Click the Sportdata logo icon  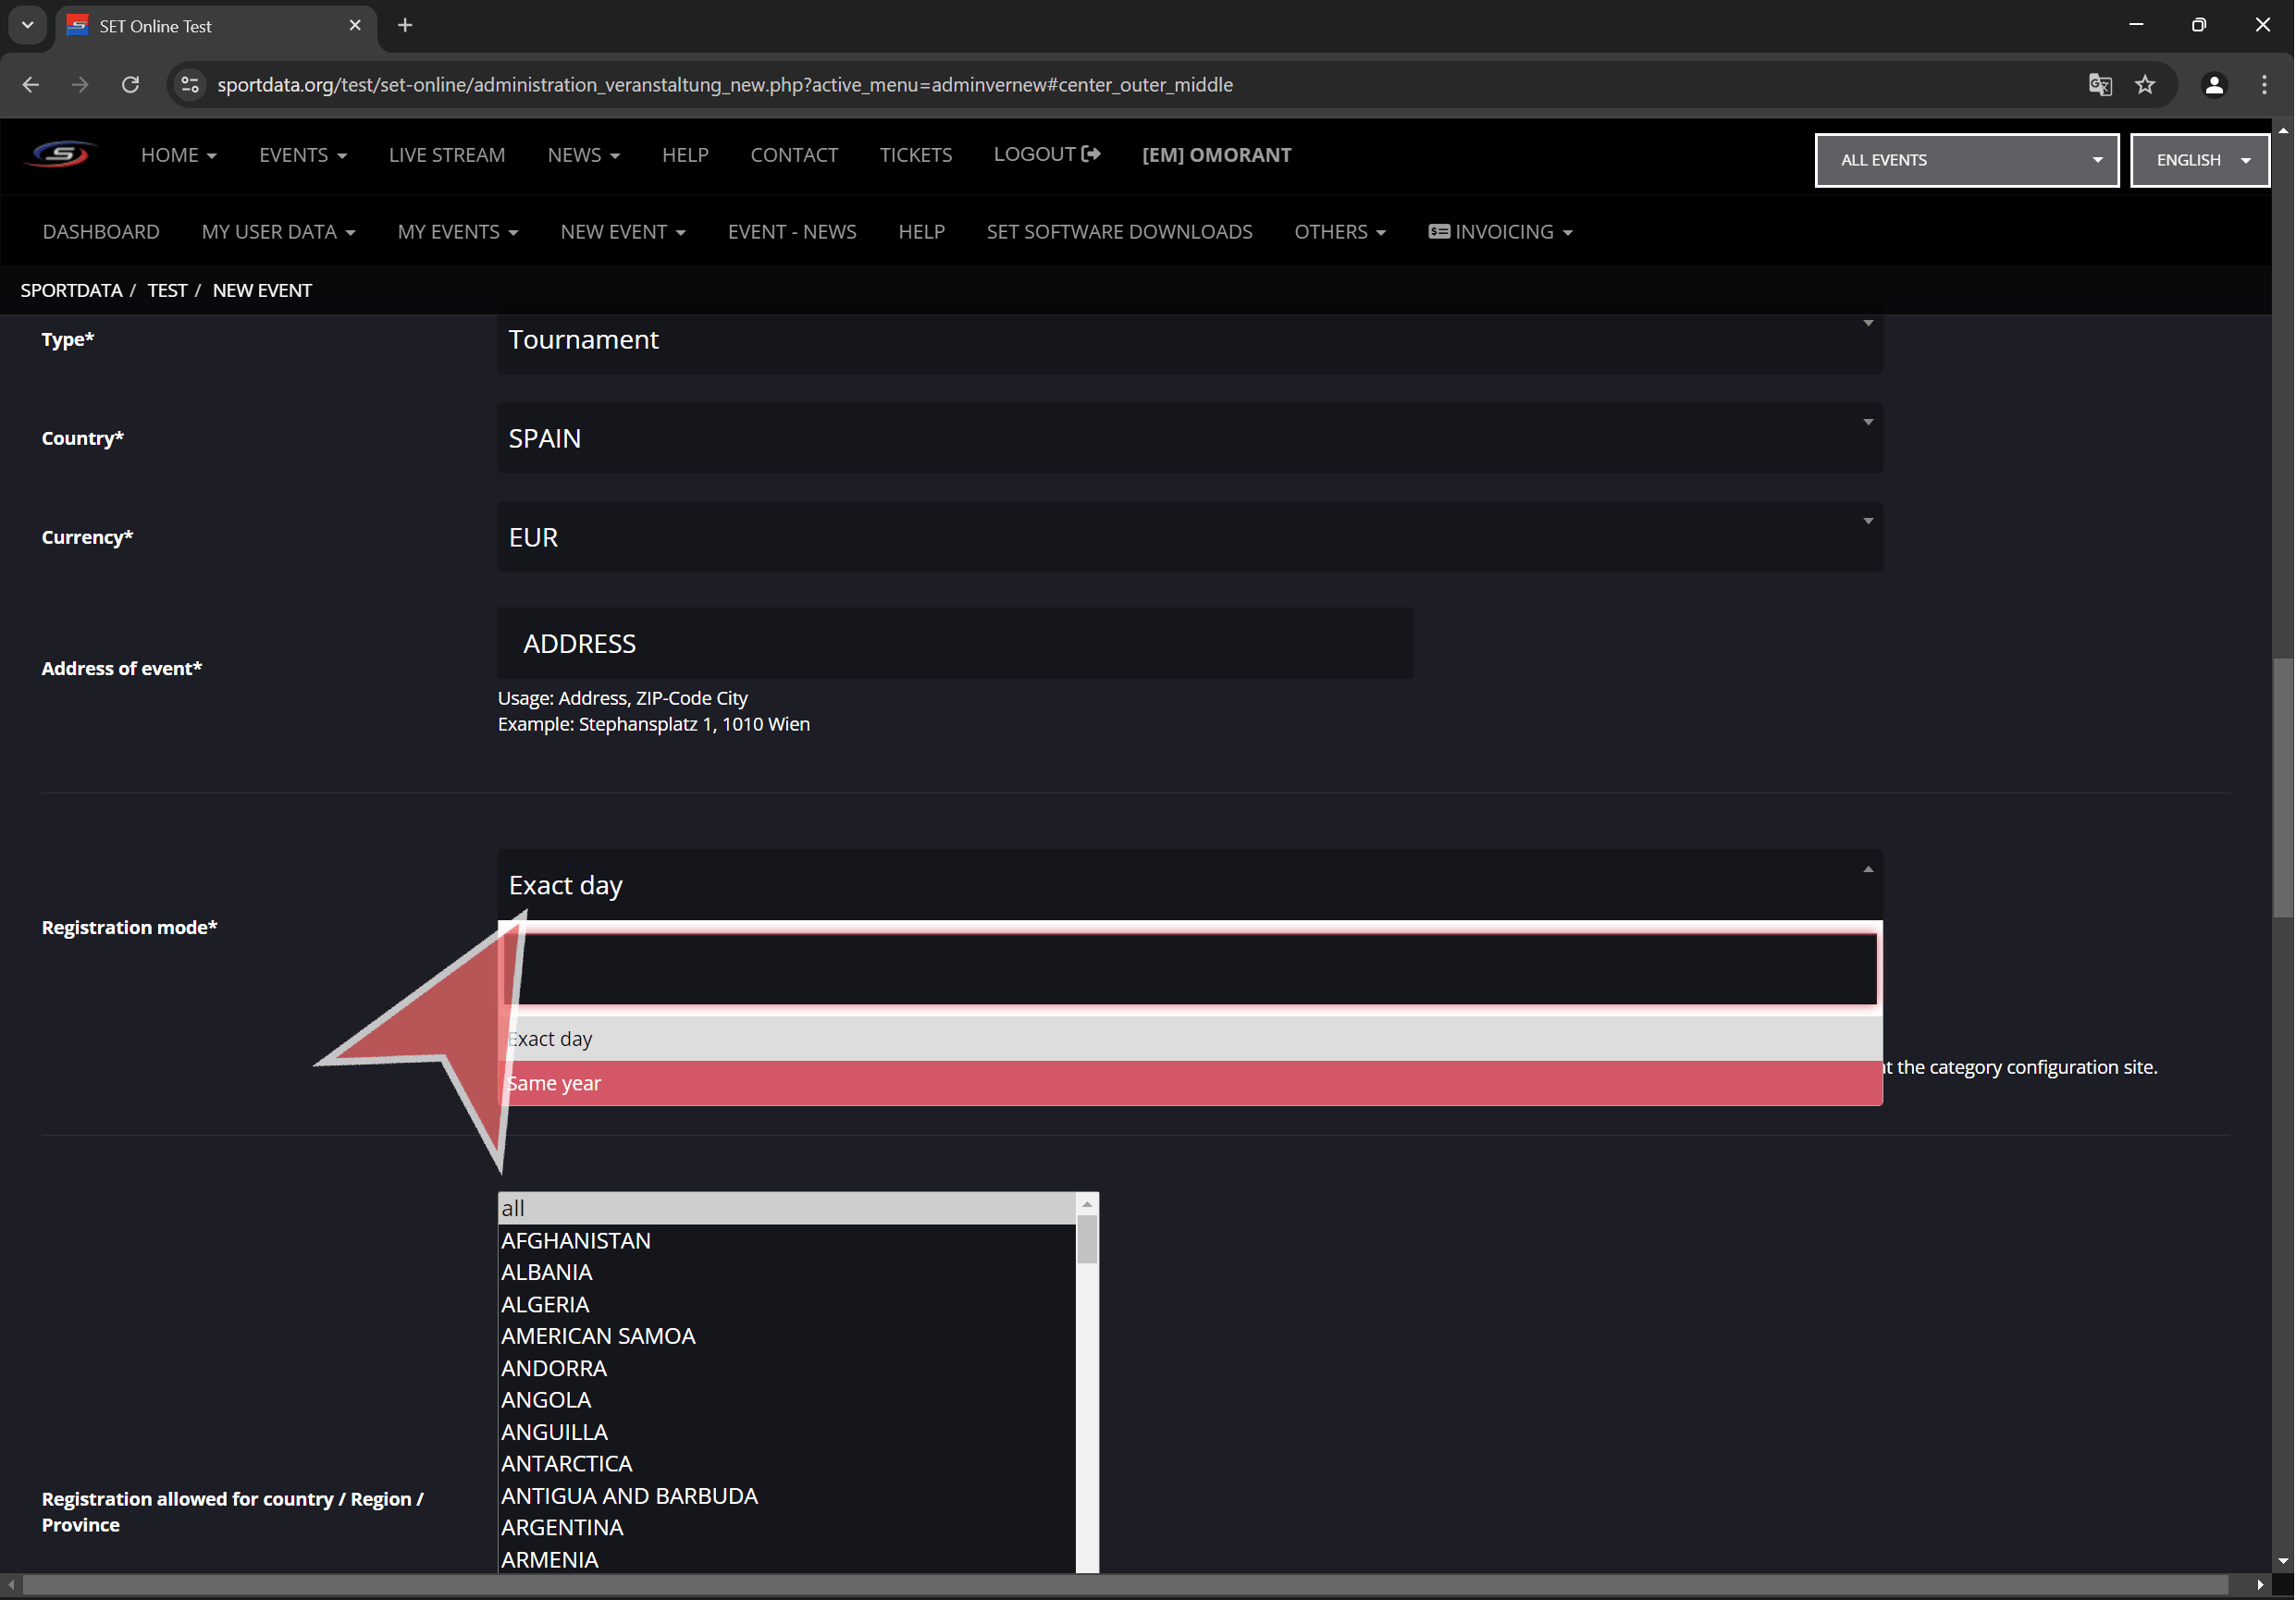tap(61, 154)
